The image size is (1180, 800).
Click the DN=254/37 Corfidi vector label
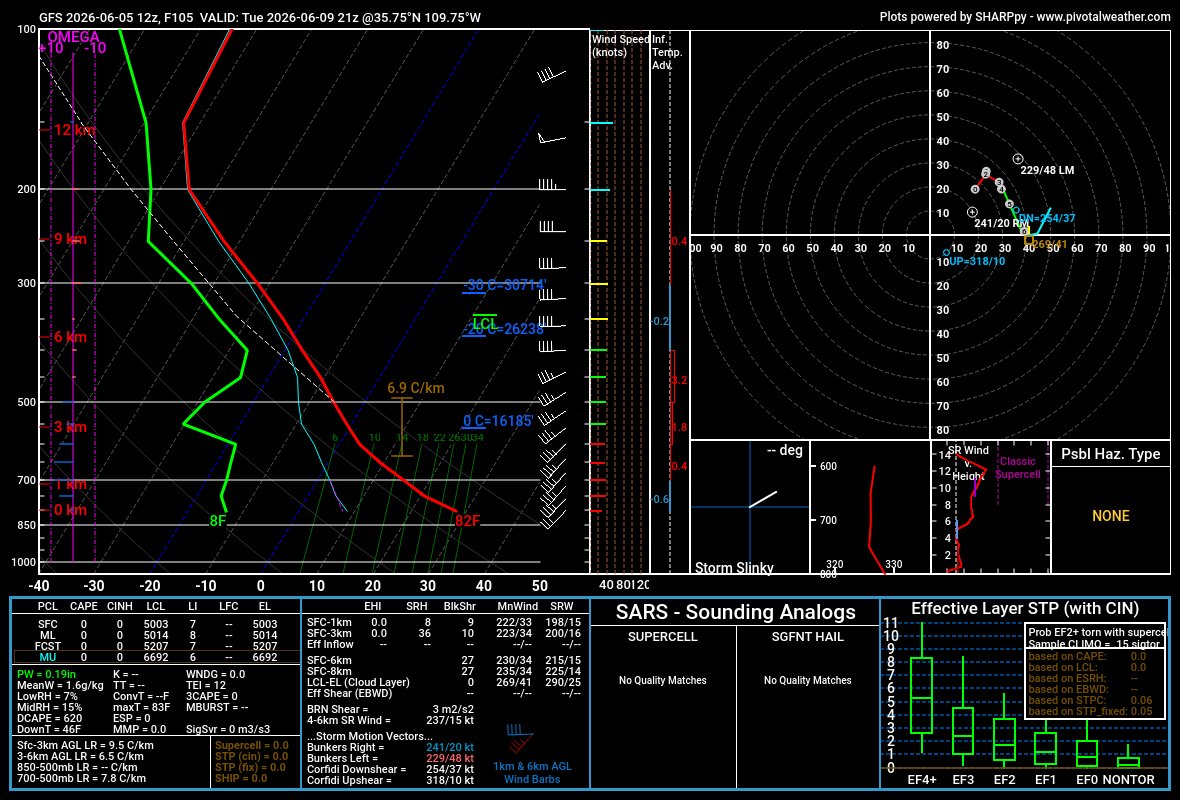point(1047,218)
